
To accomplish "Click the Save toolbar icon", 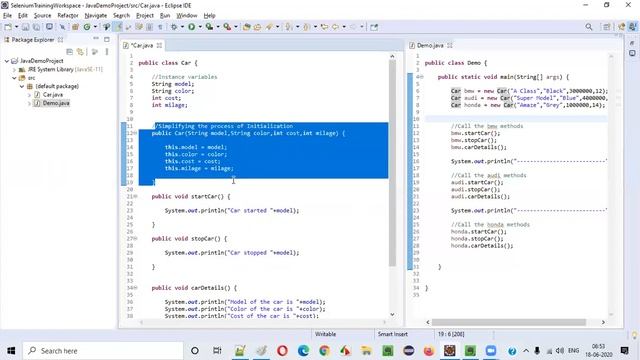I will [25, 27].
